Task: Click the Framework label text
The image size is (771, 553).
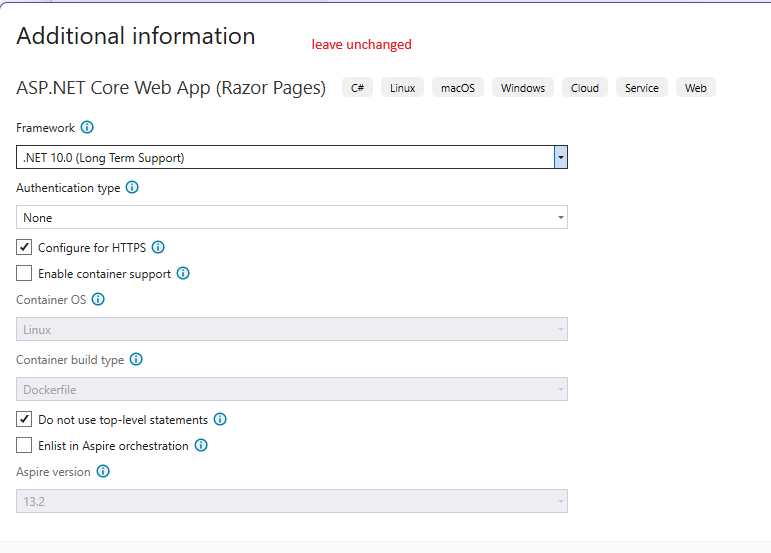Action: click(x=45, y=128)
